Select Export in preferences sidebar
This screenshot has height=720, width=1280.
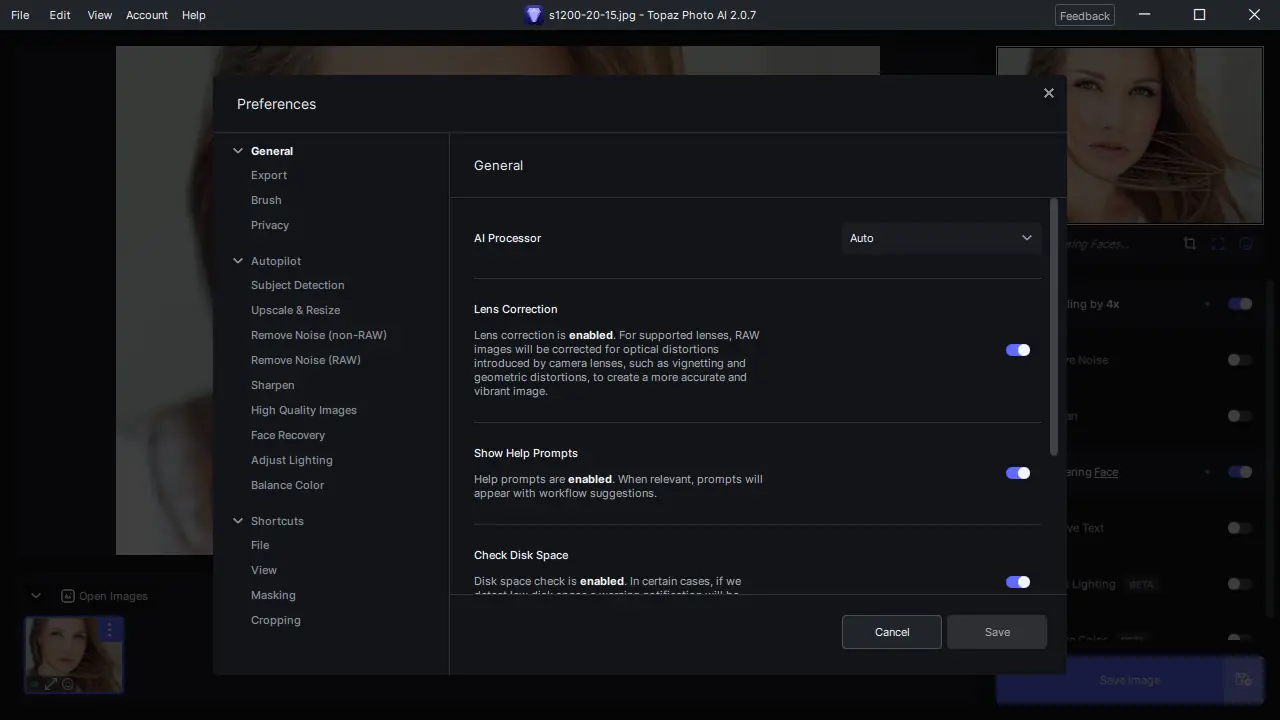[x=269, y=175]
